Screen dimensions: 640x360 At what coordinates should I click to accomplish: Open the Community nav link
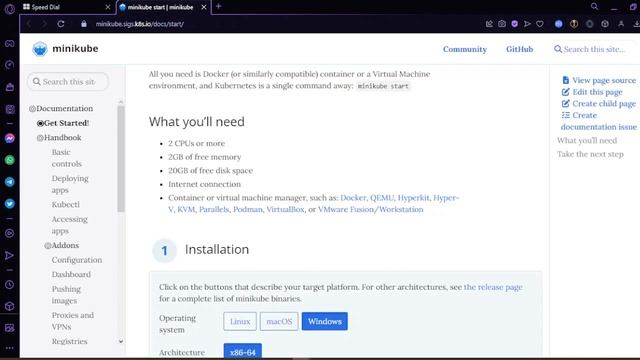[x=465, y=49]
